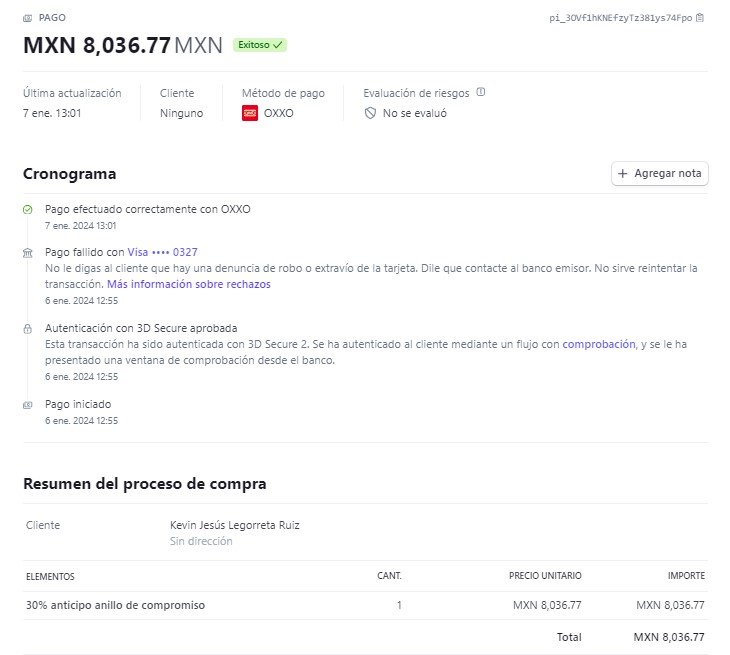Click the shield icon beside No se evaluó
Screen dimensions: 730x655
coord(370,113)
